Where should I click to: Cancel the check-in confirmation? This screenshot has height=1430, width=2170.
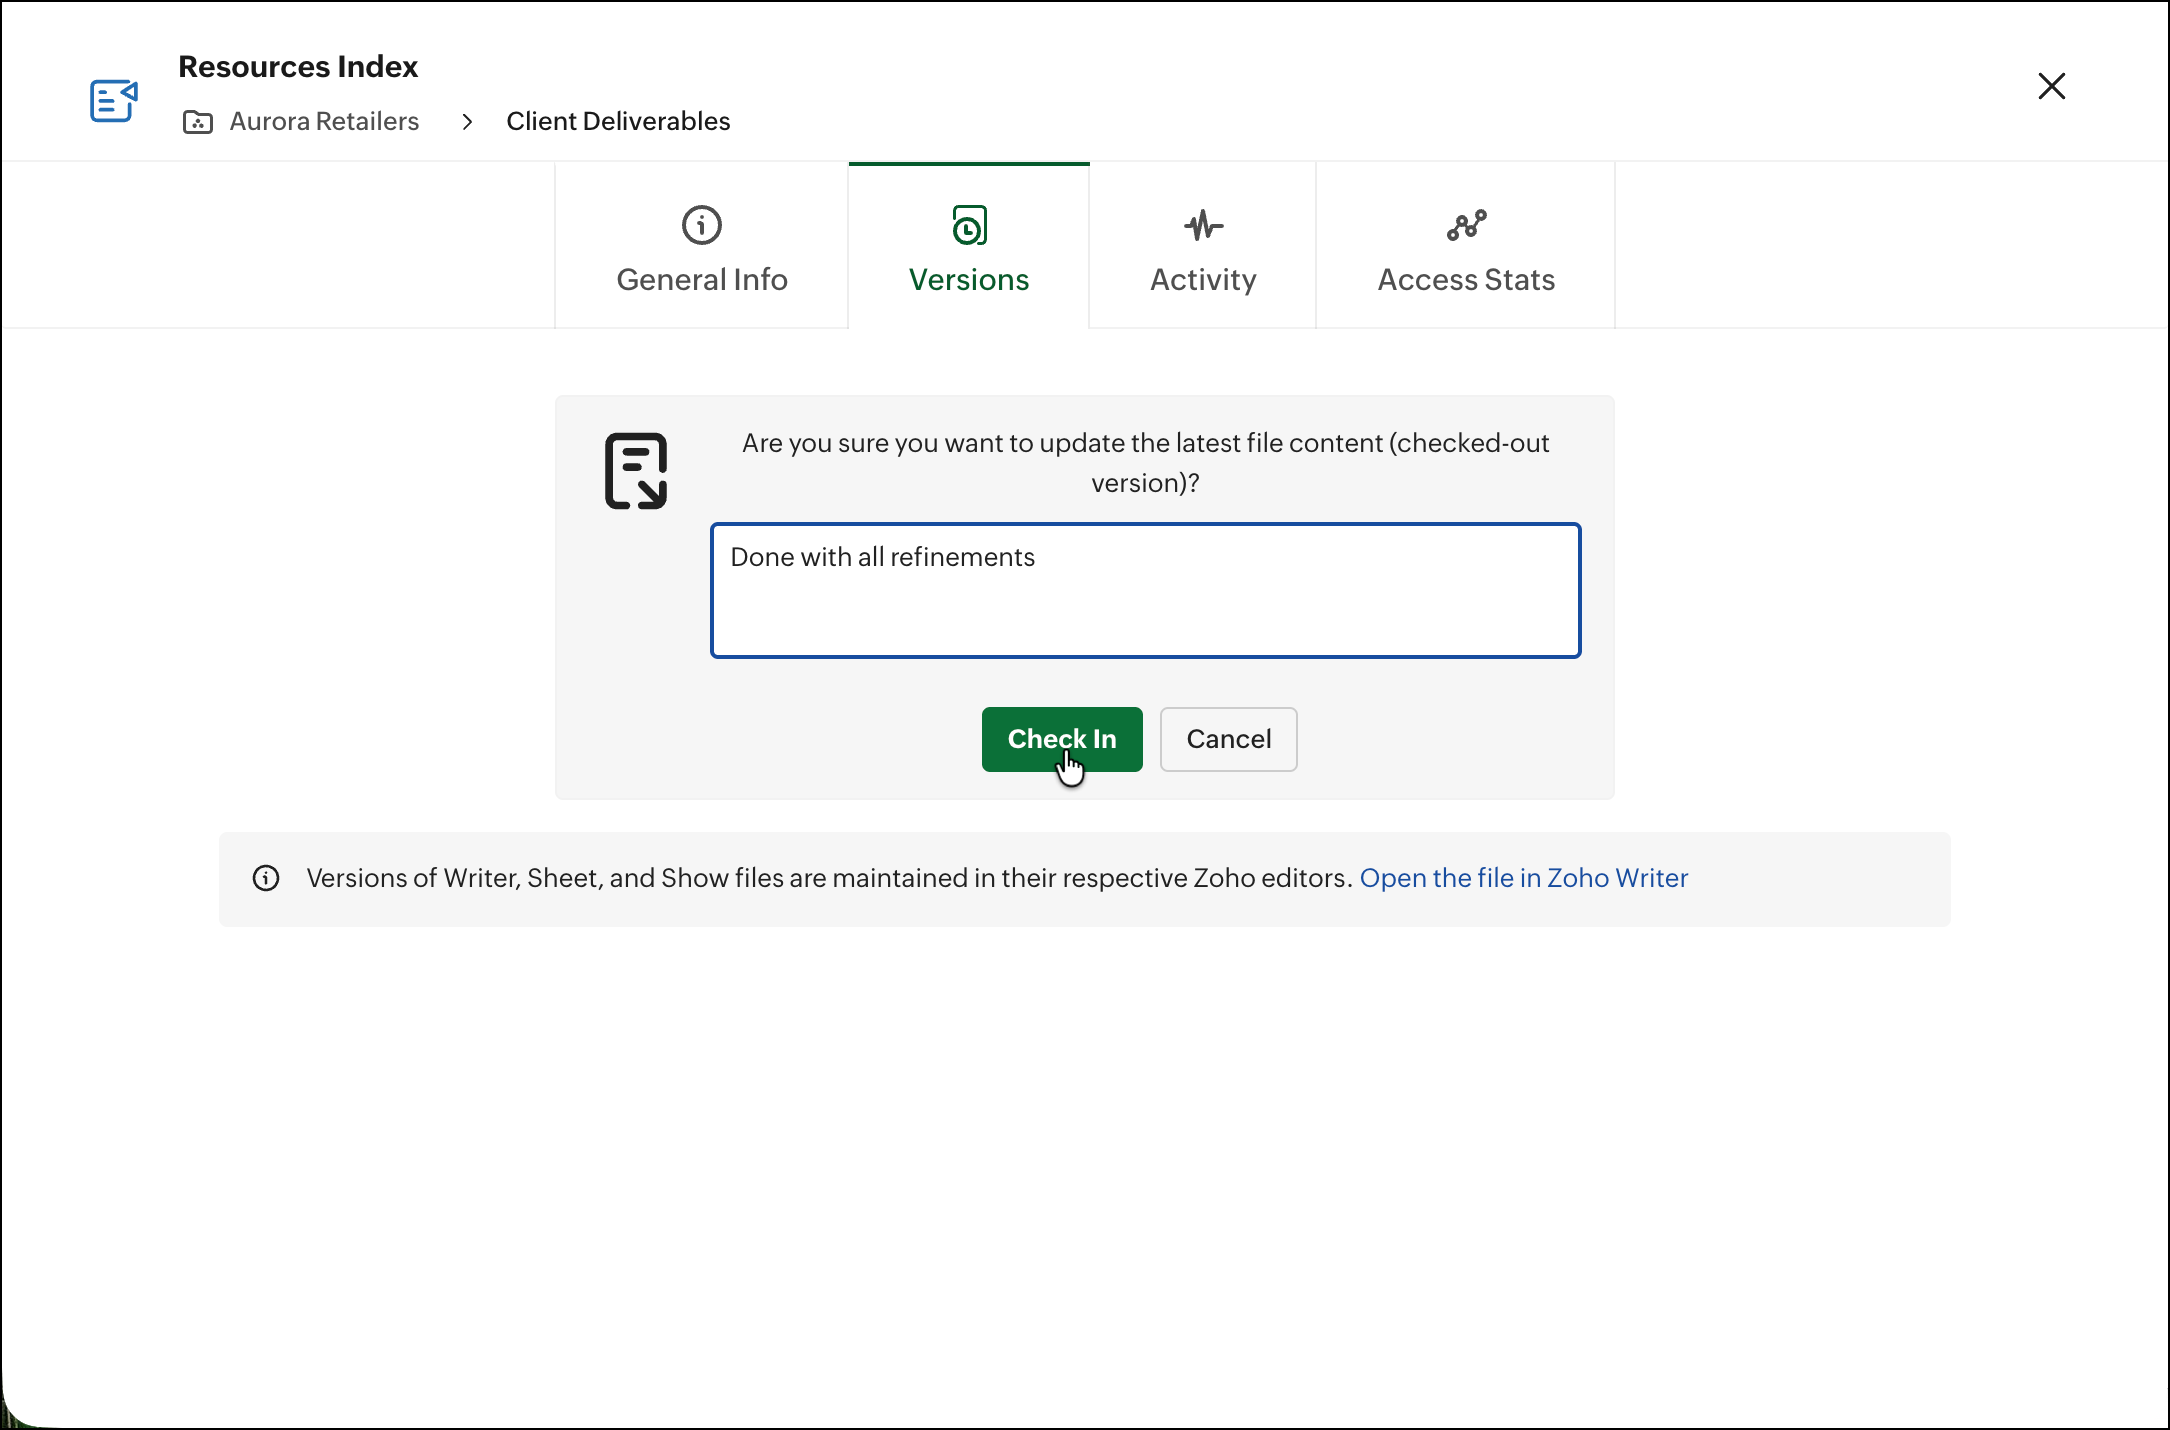[x=1228, y=739]
